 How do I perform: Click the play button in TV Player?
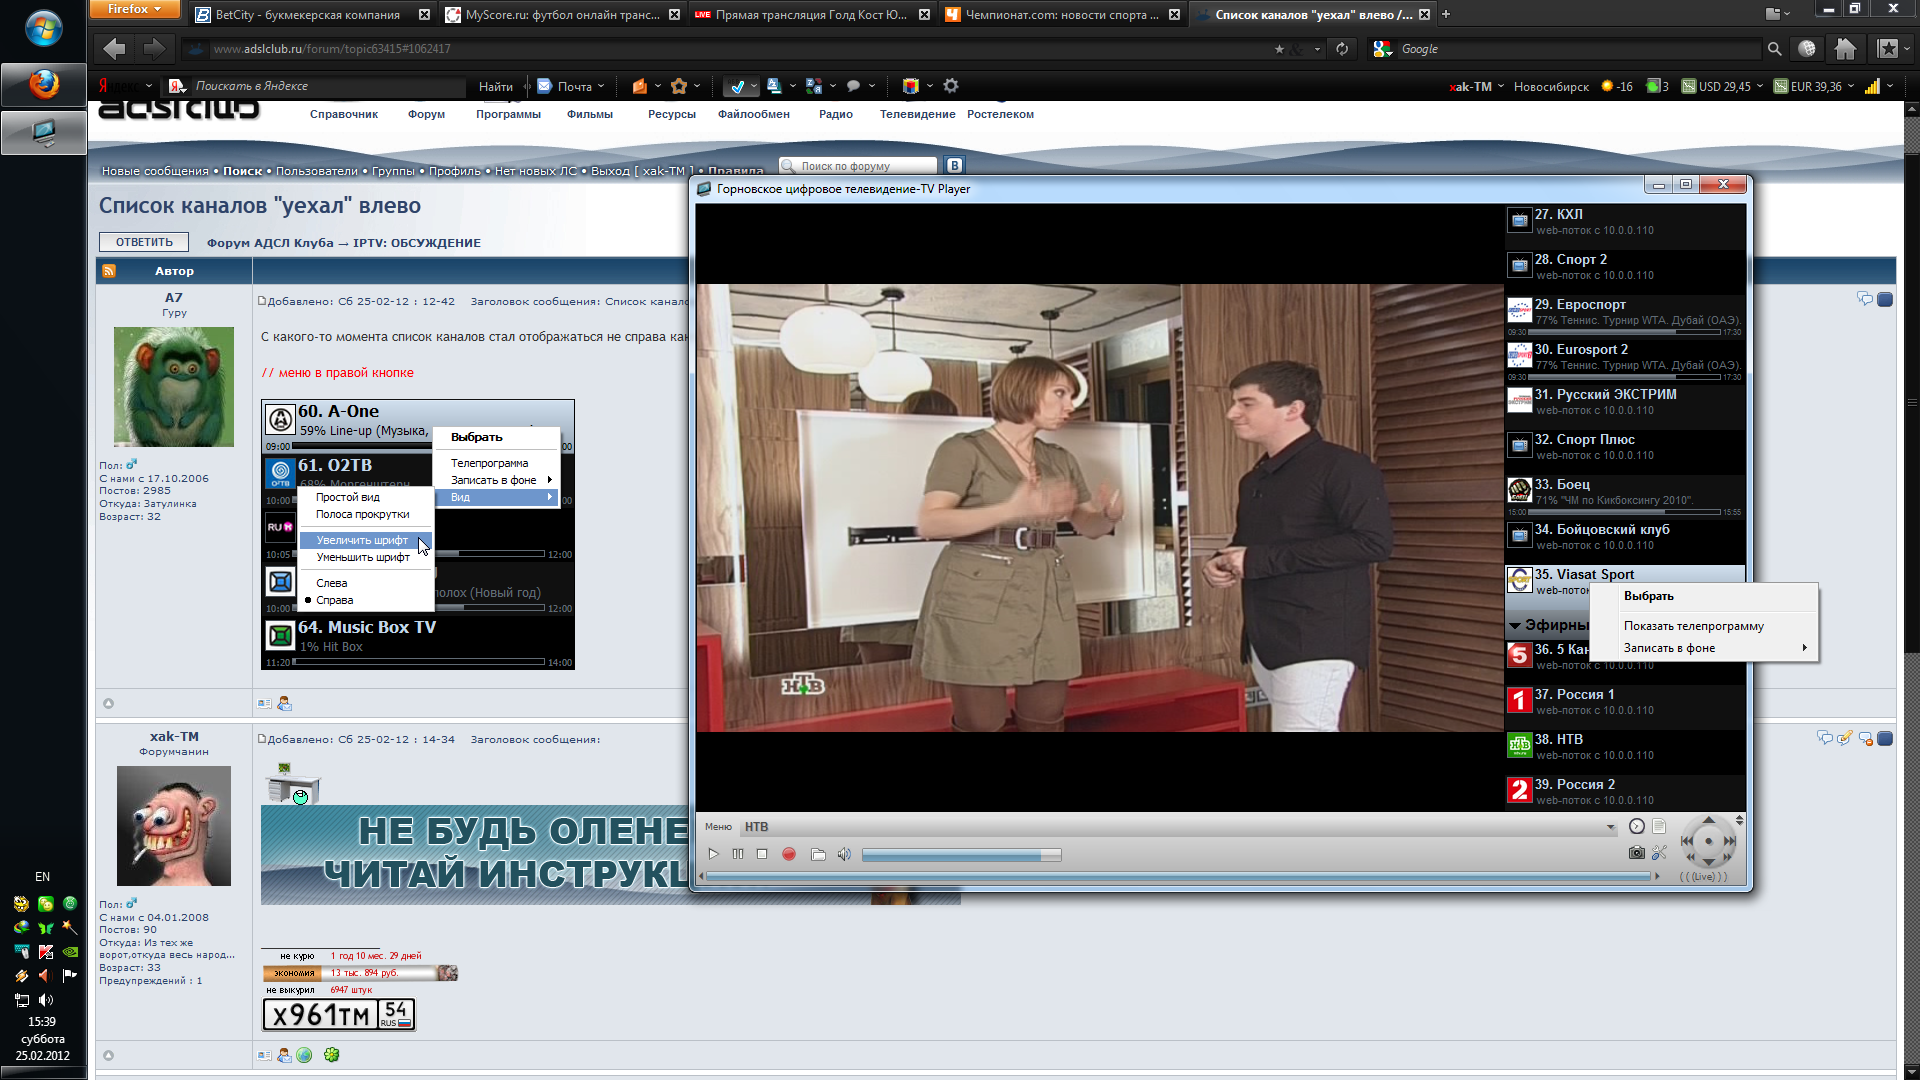[713, 854]
